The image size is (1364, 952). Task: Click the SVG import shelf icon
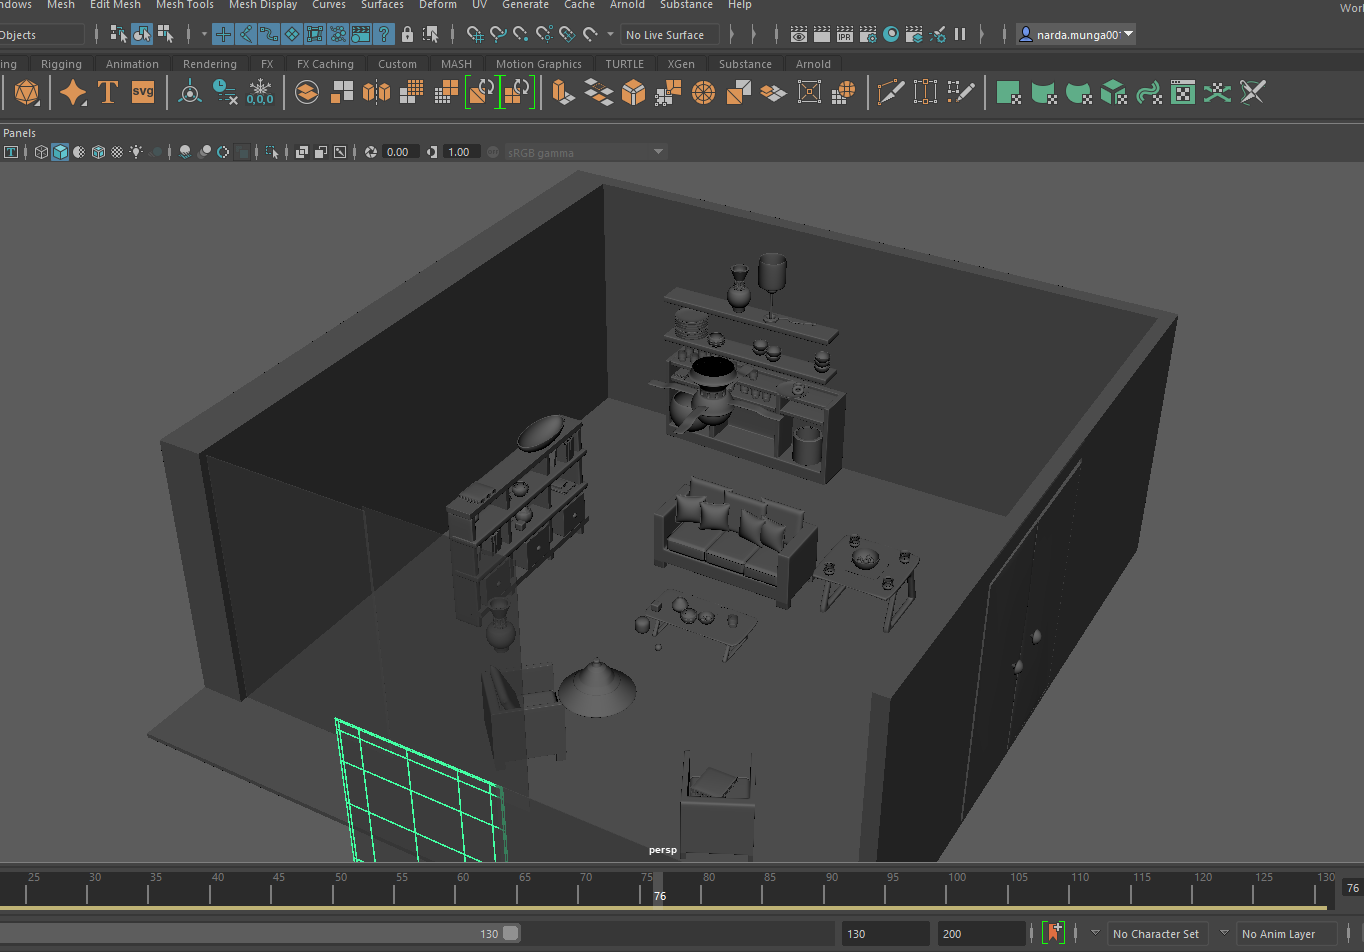point(143,93)
